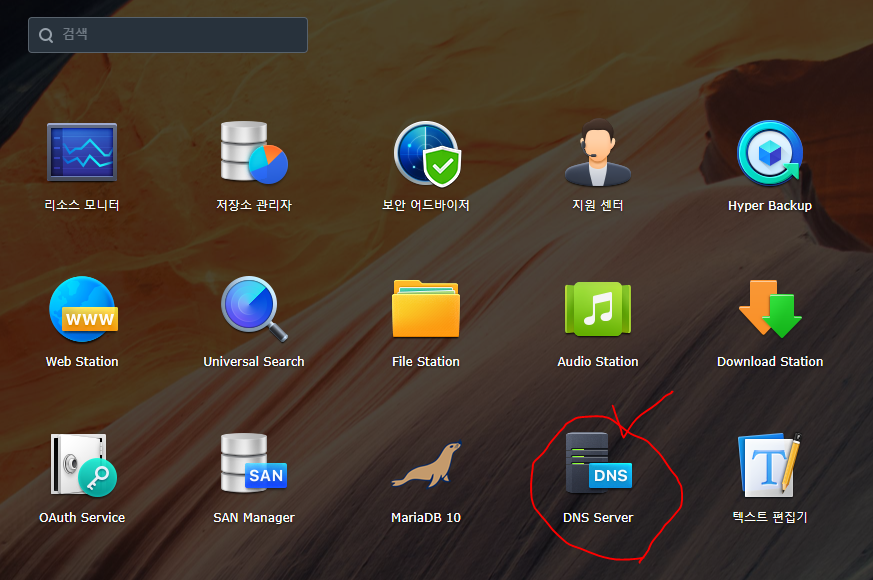Image resolution: width=873 pixels, height=580 pixels.
Task: Click the "Web Station" label text
Action: point(82,362)
